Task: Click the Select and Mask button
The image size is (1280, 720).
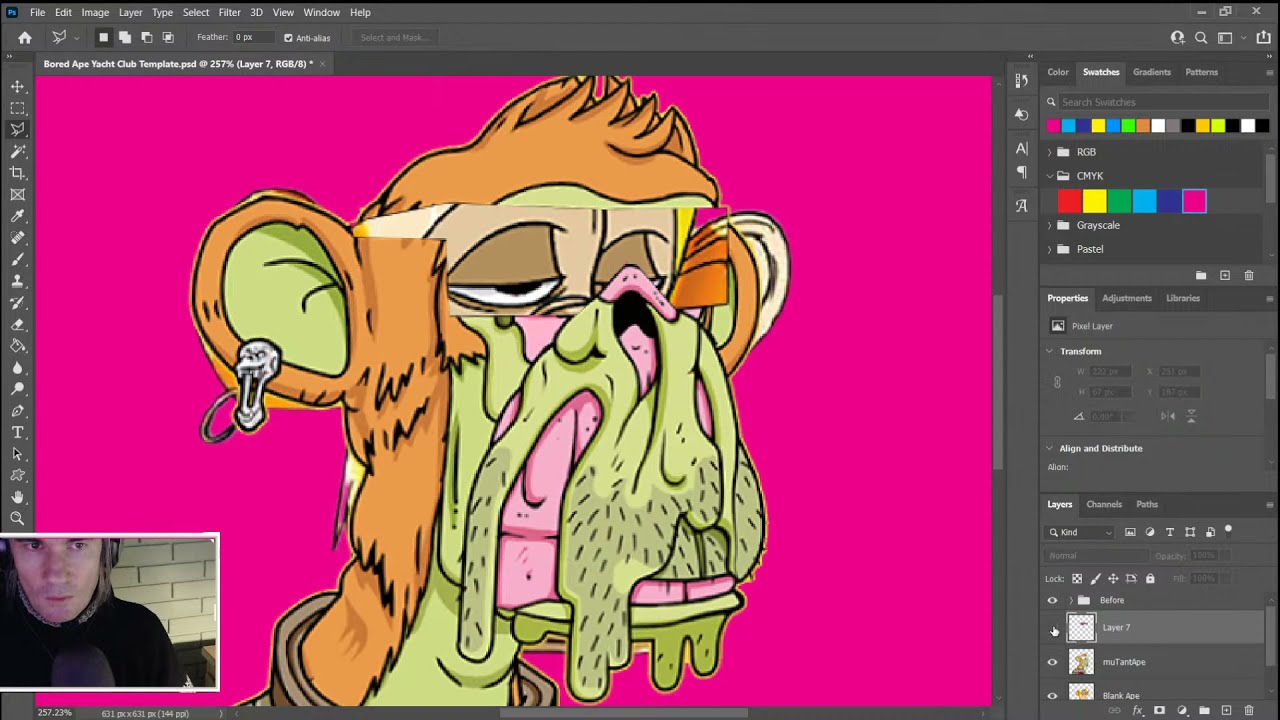Action: [x=393, y=38]
